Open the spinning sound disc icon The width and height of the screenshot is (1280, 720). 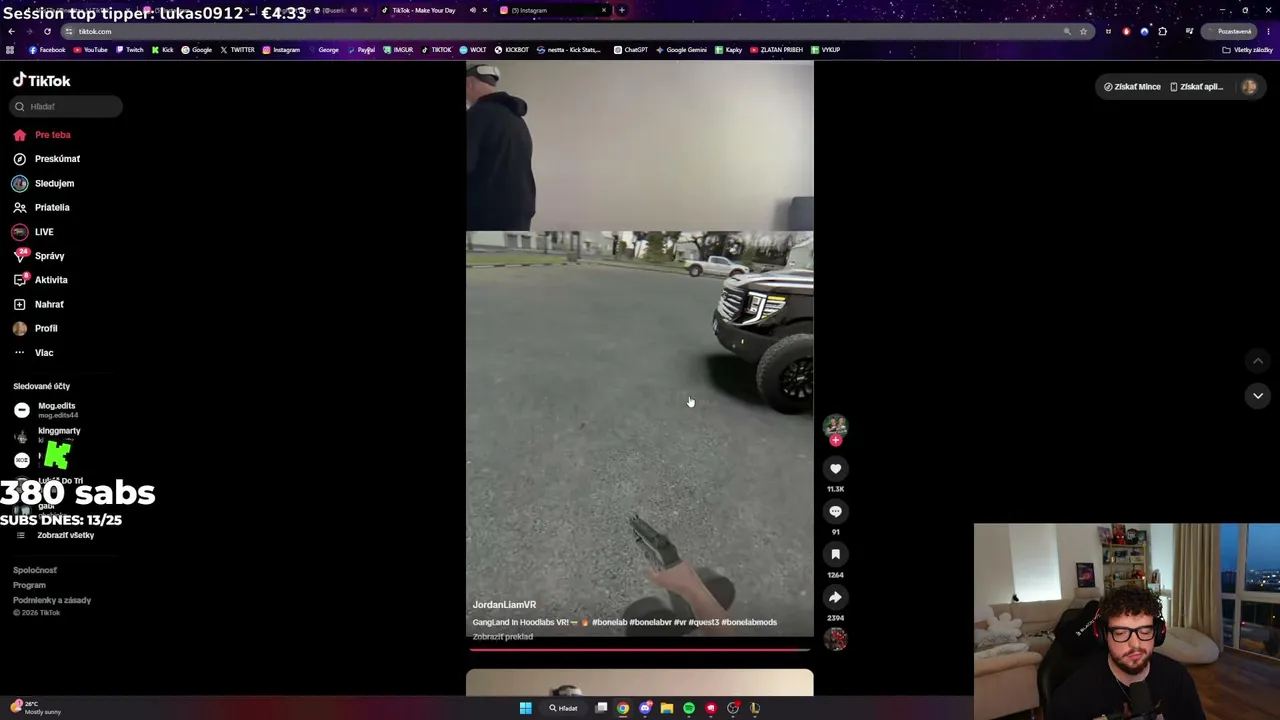point(835,638)
